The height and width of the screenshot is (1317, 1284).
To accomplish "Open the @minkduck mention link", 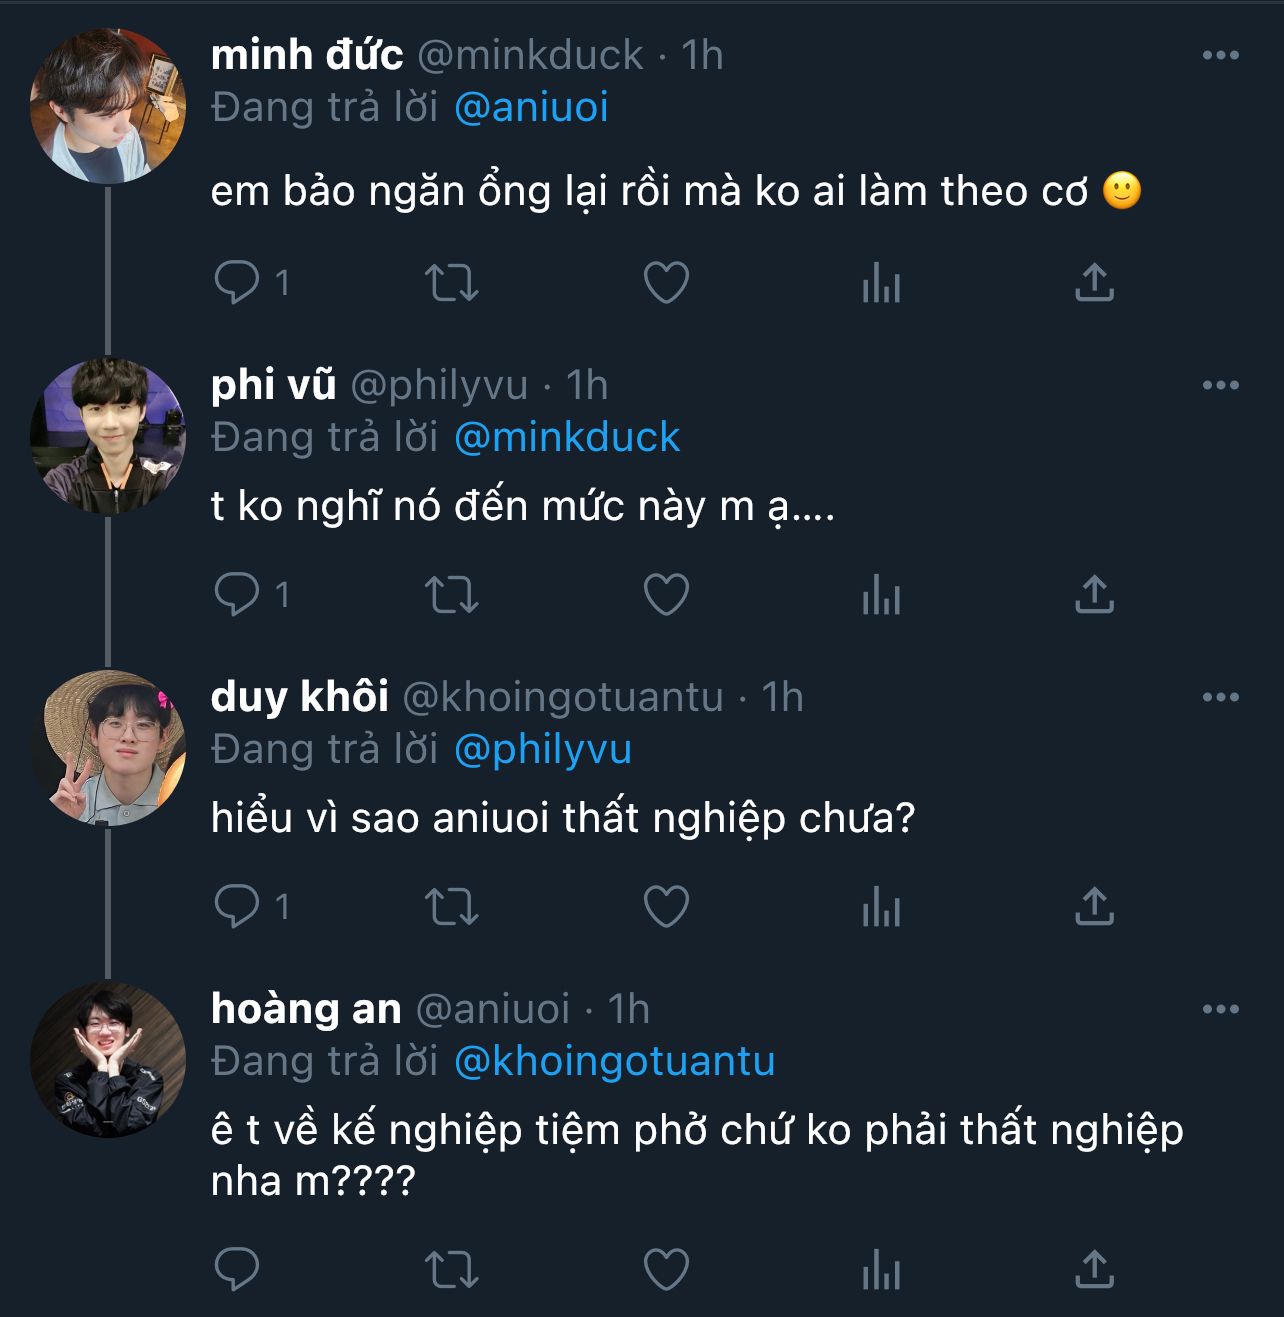I will click(x=567, y=437).
